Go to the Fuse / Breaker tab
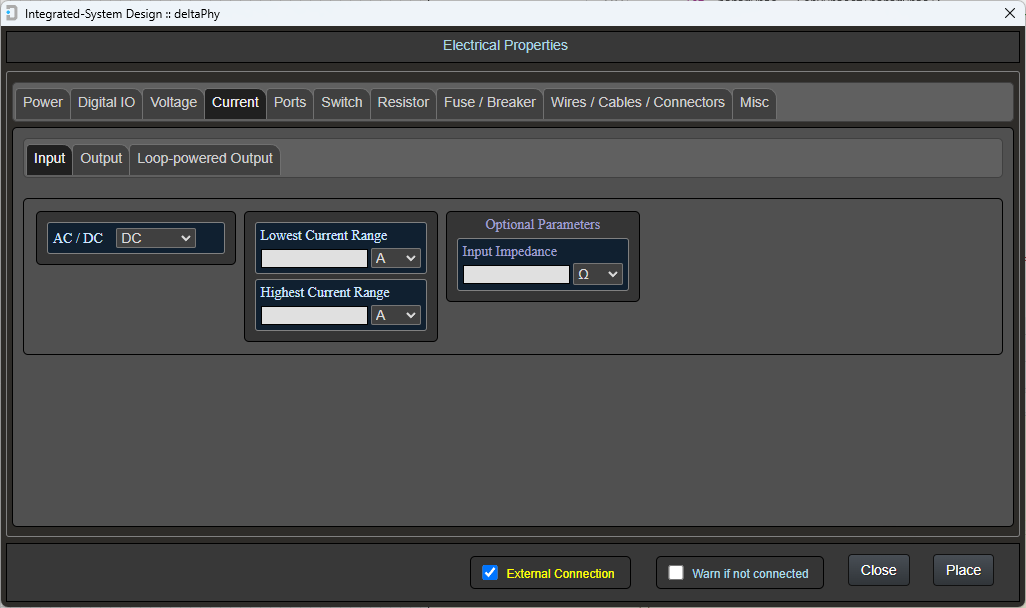Screen dimensions: 1026x608 (x=489, y=103)
